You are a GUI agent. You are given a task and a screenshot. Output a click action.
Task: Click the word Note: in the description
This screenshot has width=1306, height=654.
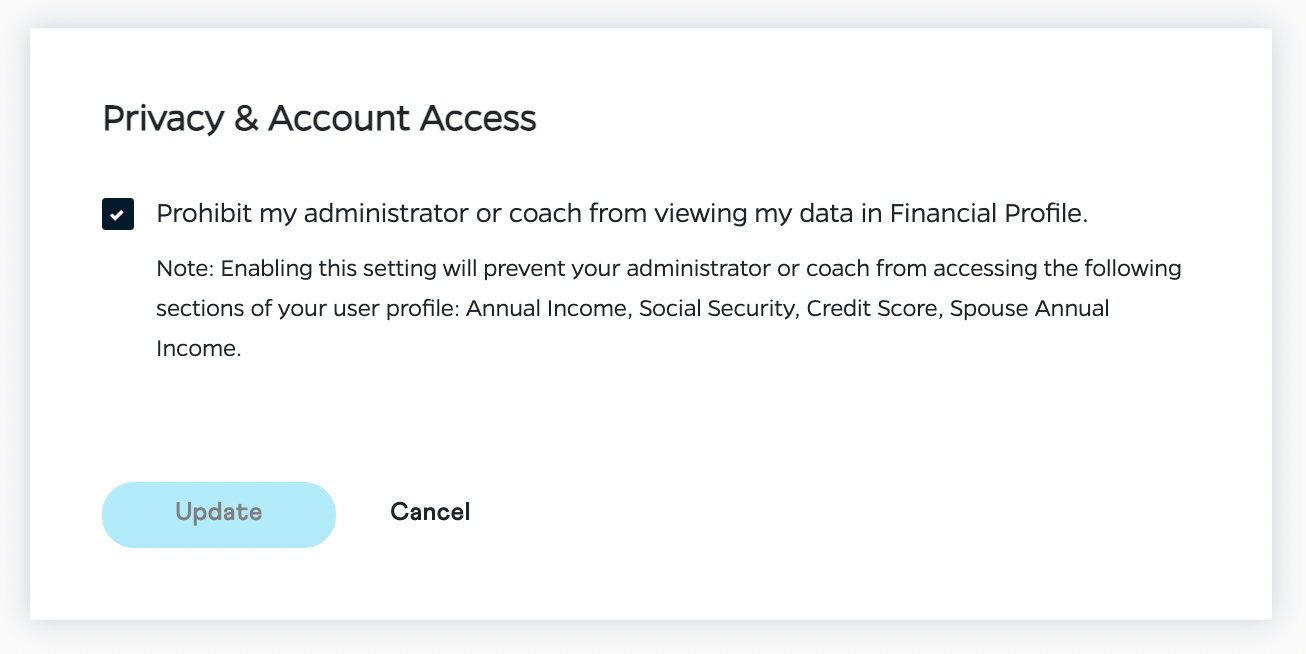184,269
